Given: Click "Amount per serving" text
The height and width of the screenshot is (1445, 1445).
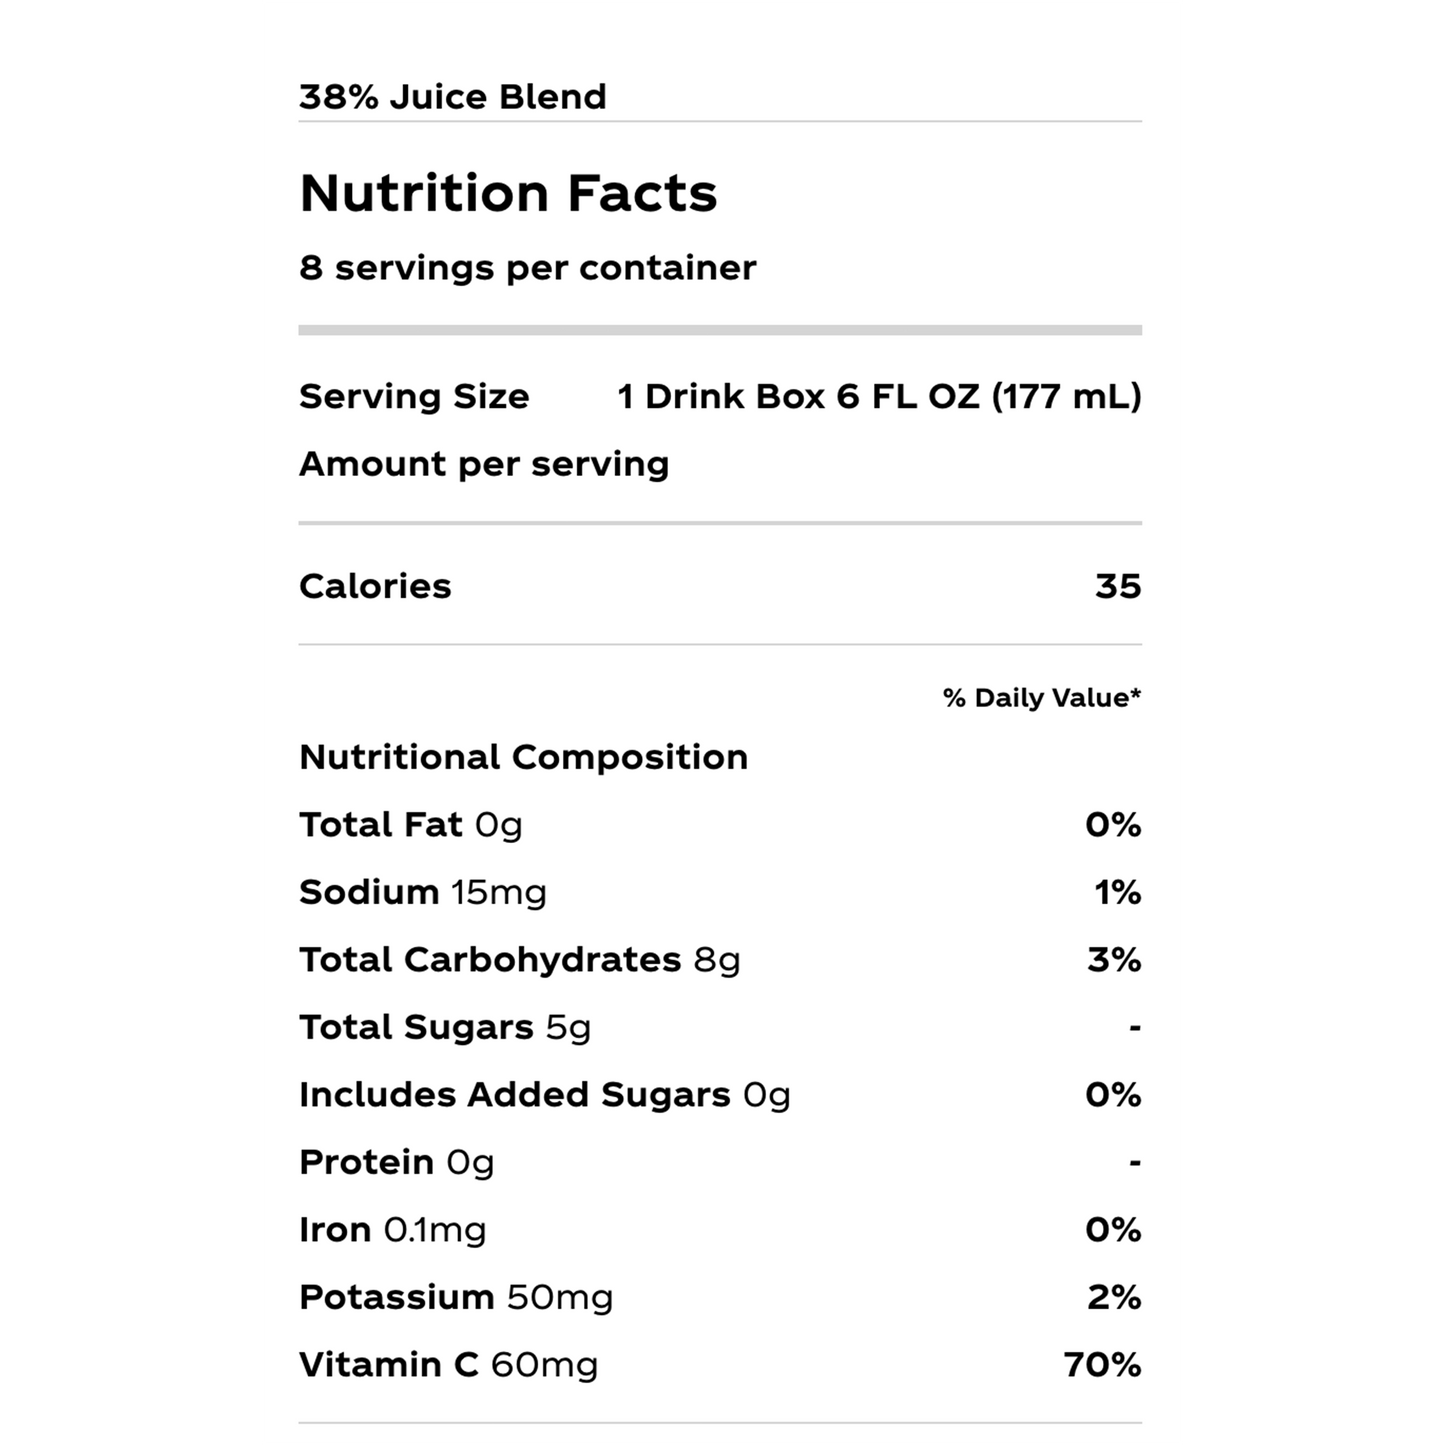Looking at the screenshot, I should tap(484, 464).
